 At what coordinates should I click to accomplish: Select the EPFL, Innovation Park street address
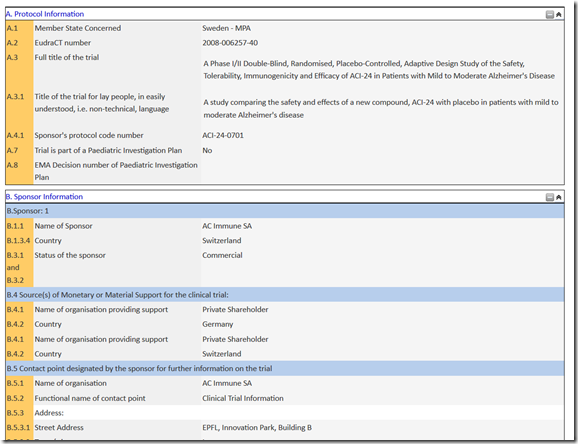point(257,428)
